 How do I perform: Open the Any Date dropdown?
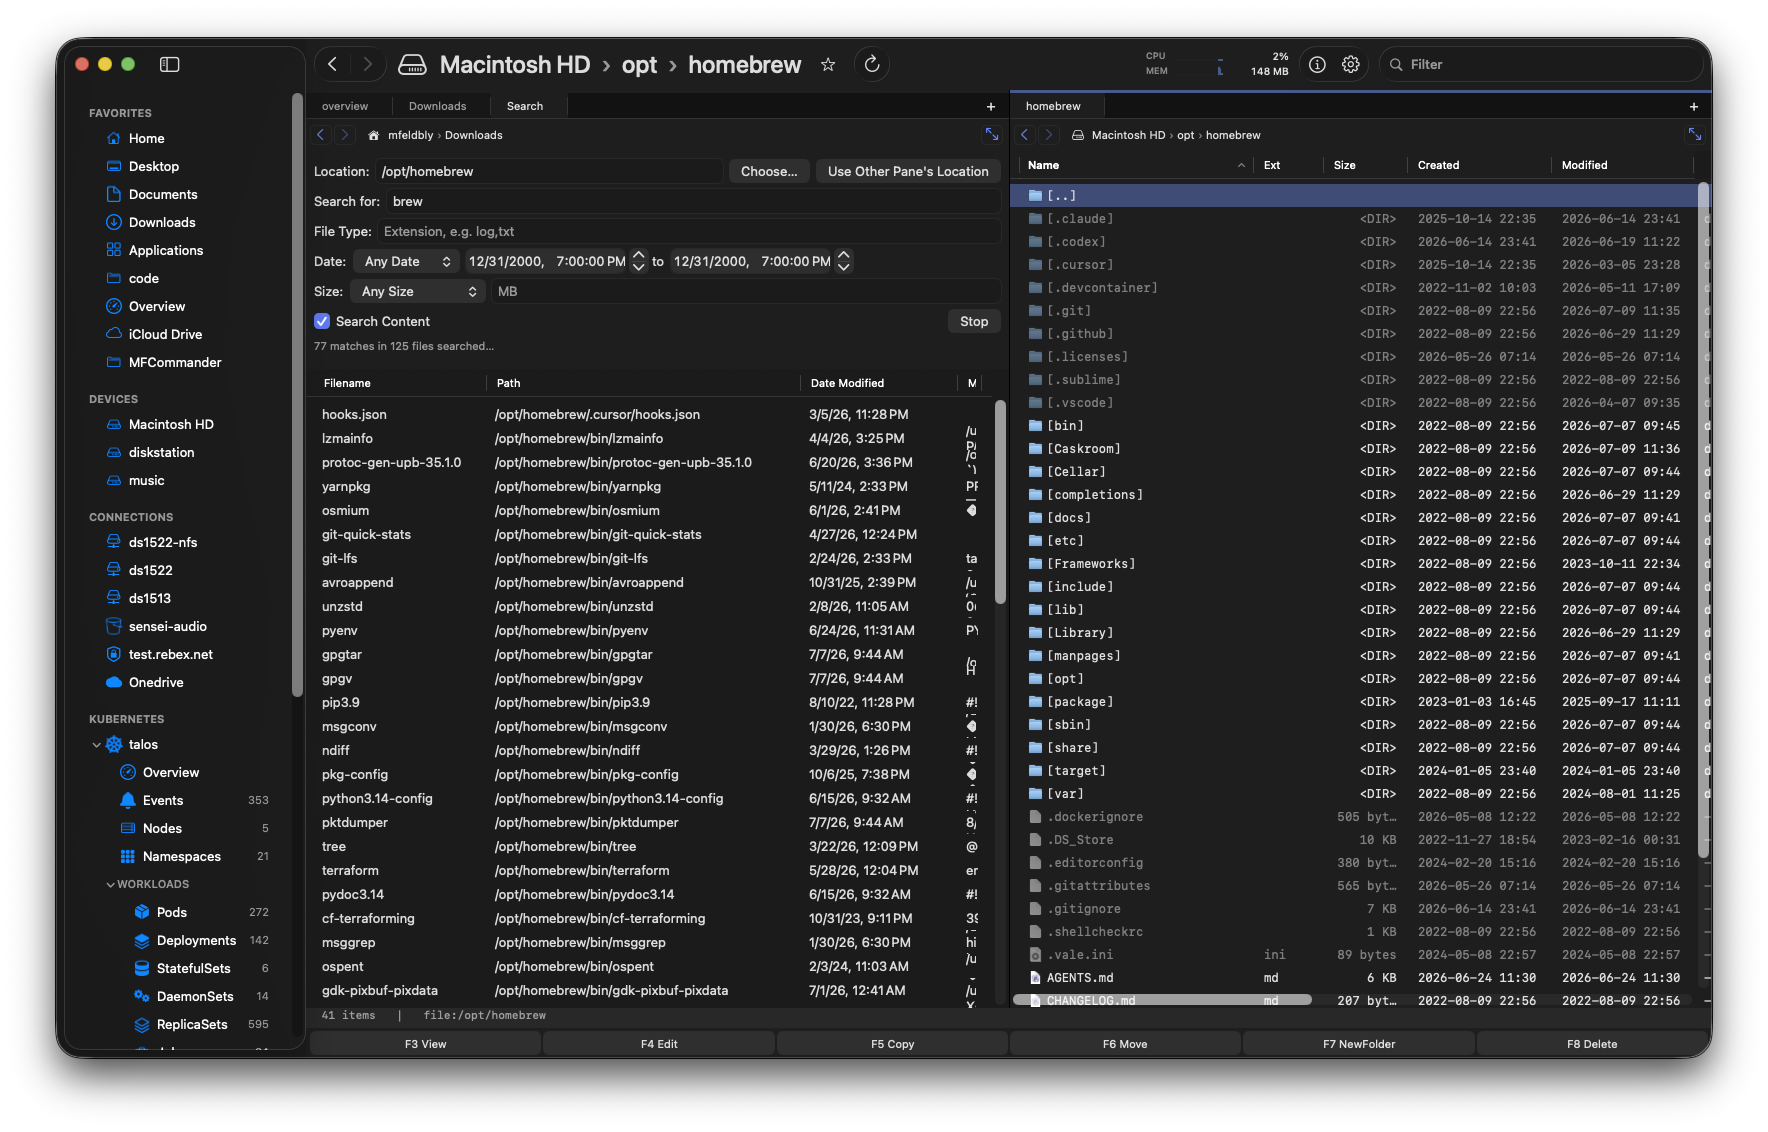click(x=406, y=261)
